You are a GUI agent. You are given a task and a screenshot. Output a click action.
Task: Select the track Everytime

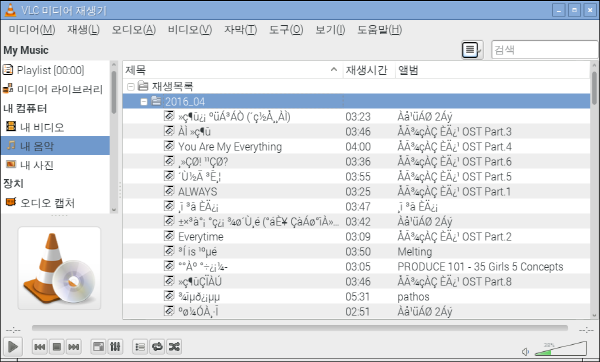click(x=201, y=237)
